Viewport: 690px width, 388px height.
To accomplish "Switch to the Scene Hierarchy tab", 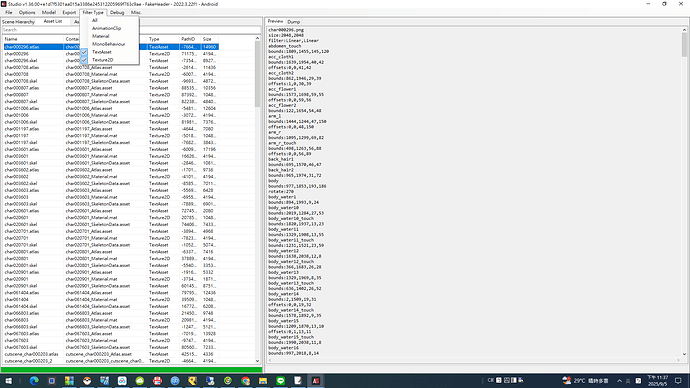I will [18, 22].
